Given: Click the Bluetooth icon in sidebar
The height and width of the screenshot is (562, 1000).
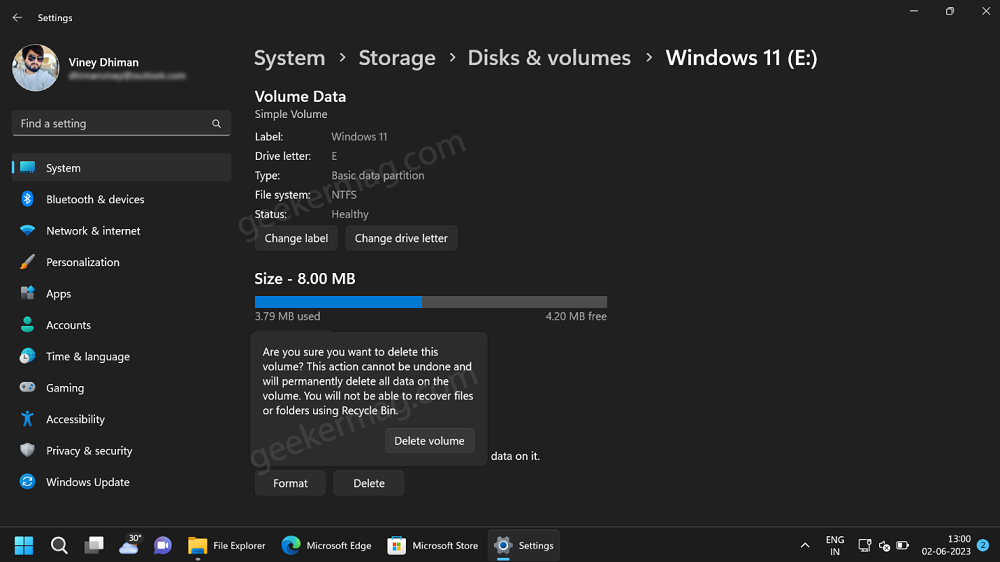Looking at the screenshot, I should point(27,199).
